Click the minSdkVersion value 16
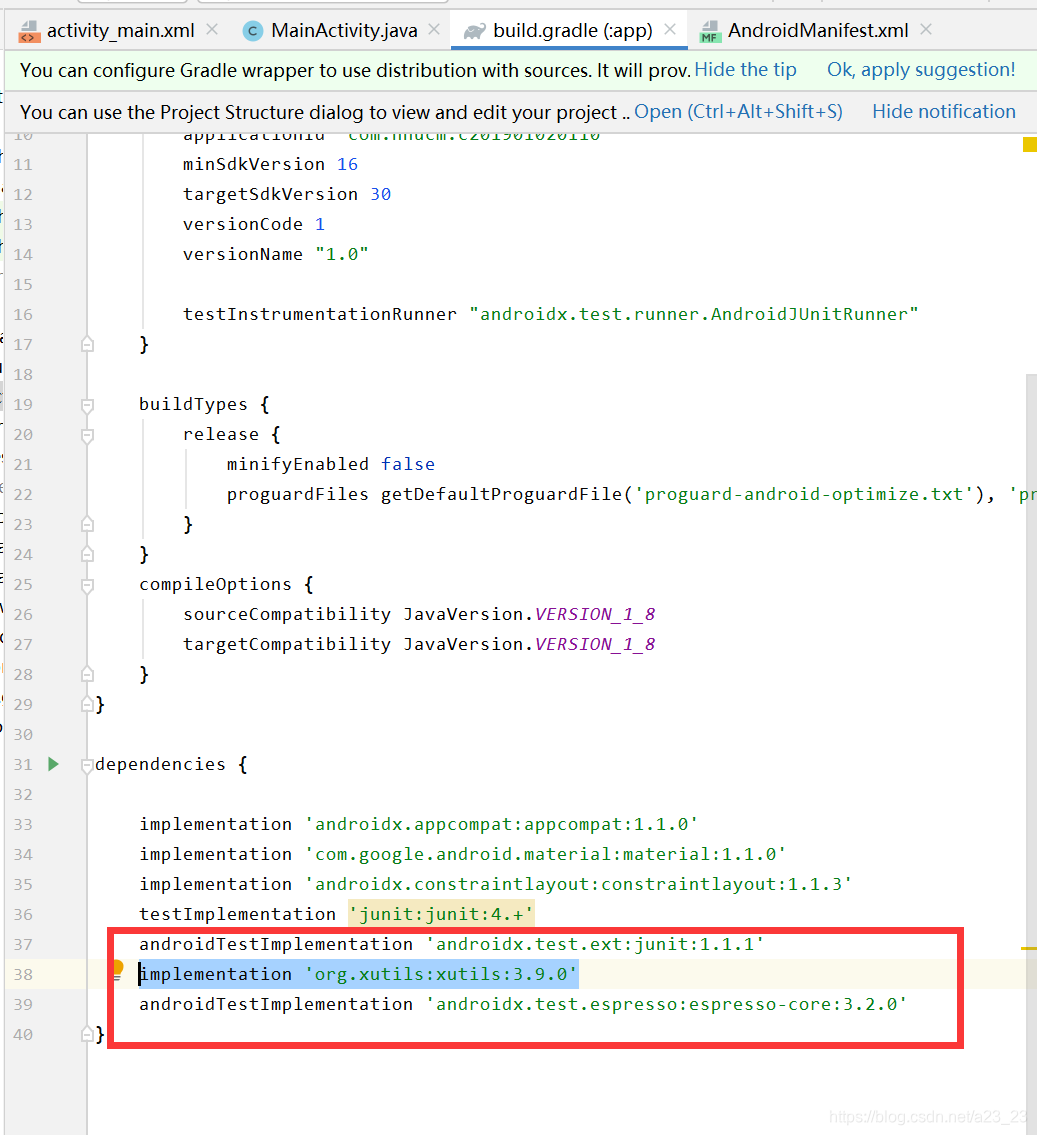 347,164
